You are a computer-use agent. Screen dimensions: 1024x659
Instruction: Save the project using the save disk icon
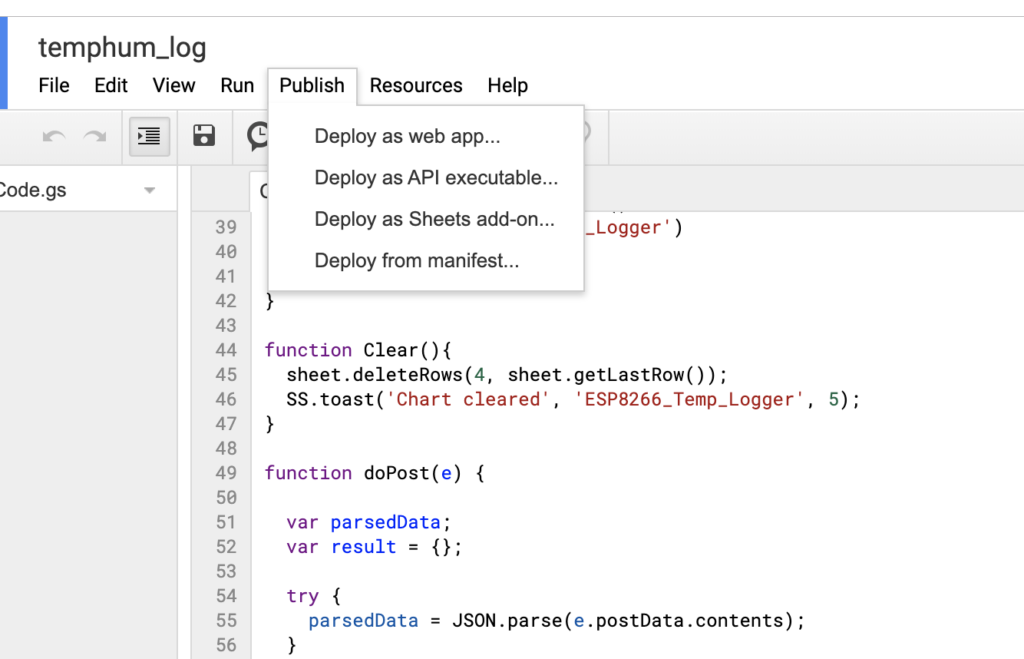tap(204, 136)
